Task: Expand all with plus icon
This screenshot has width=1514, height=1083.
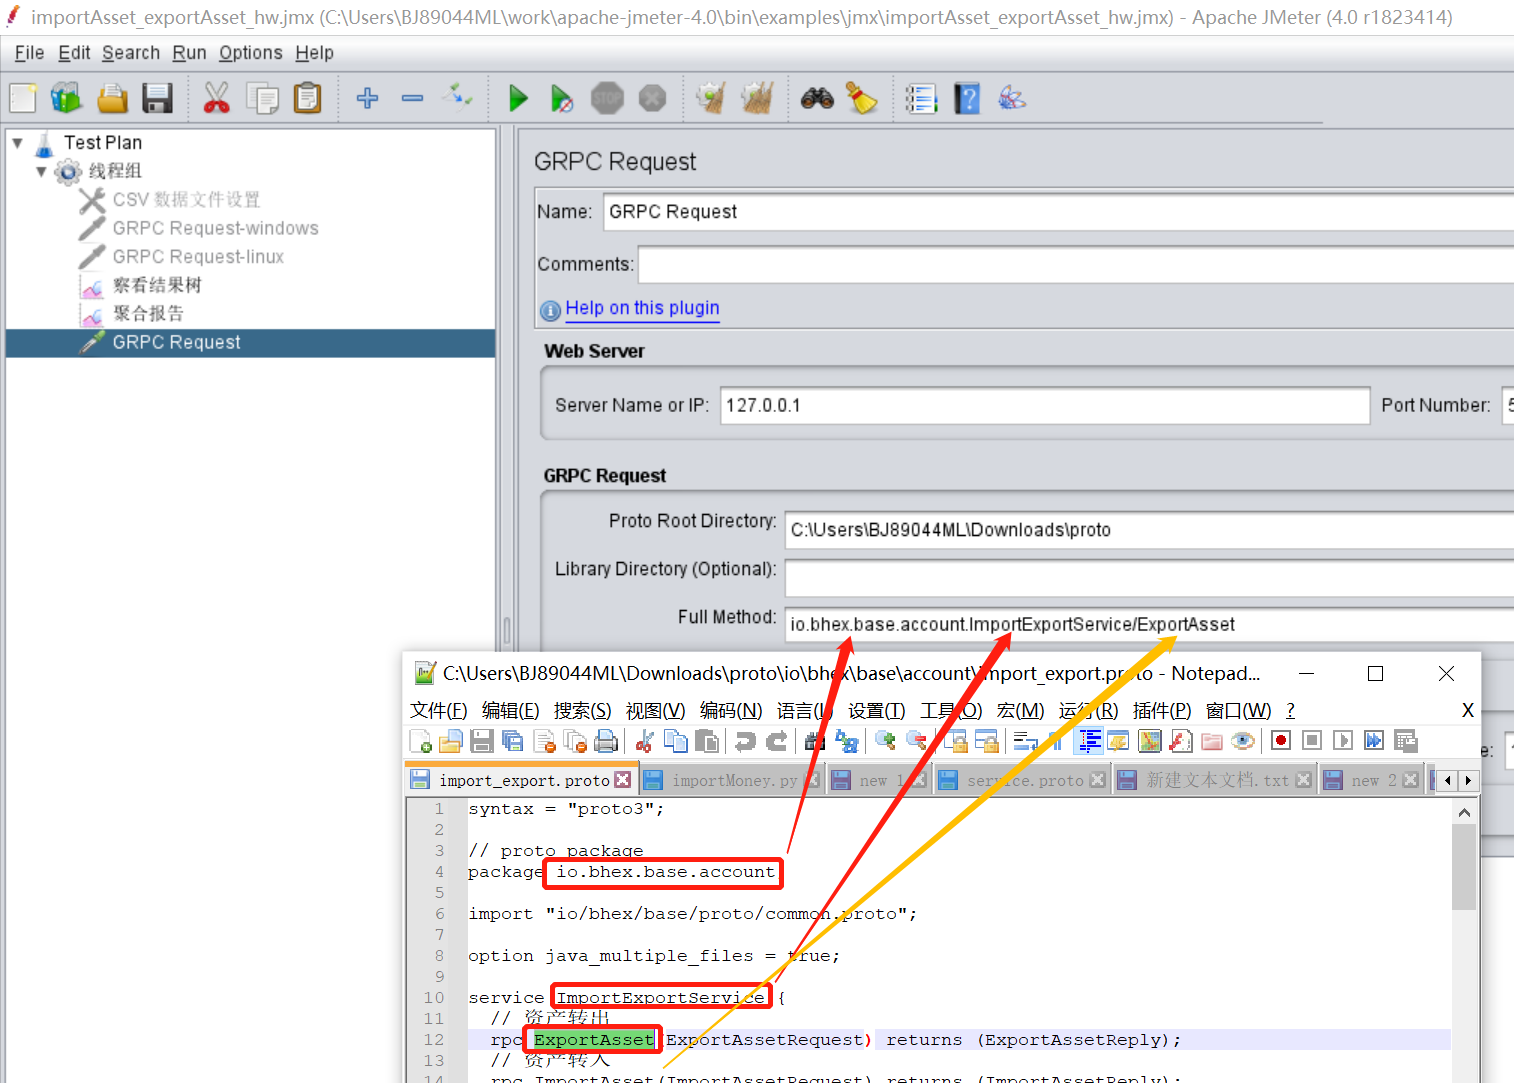Action: click(367, 98)
